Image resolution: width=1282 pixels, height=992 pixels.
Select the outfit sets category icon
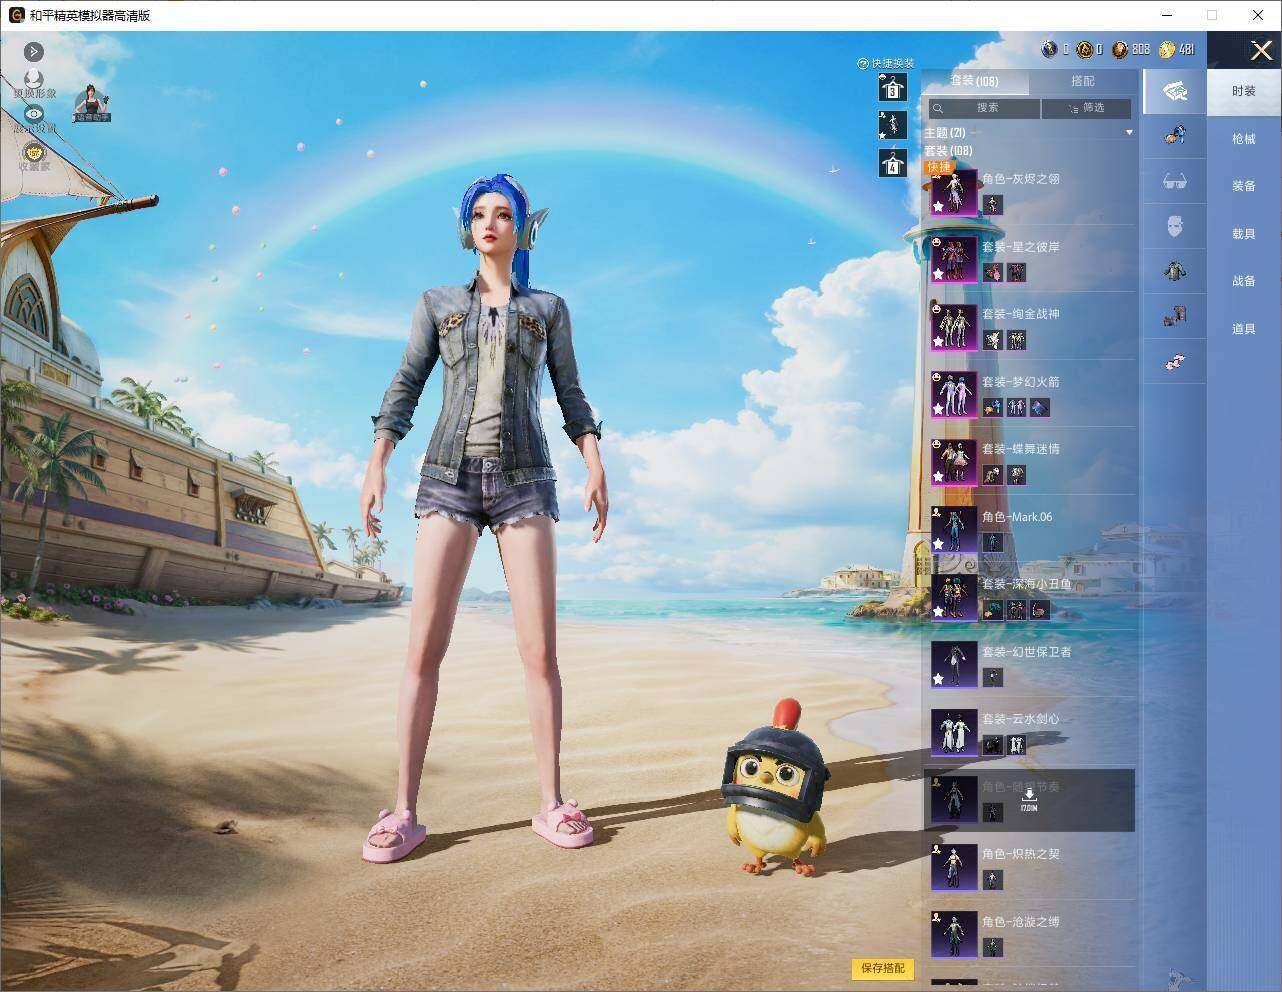(x=1175, y=91)
